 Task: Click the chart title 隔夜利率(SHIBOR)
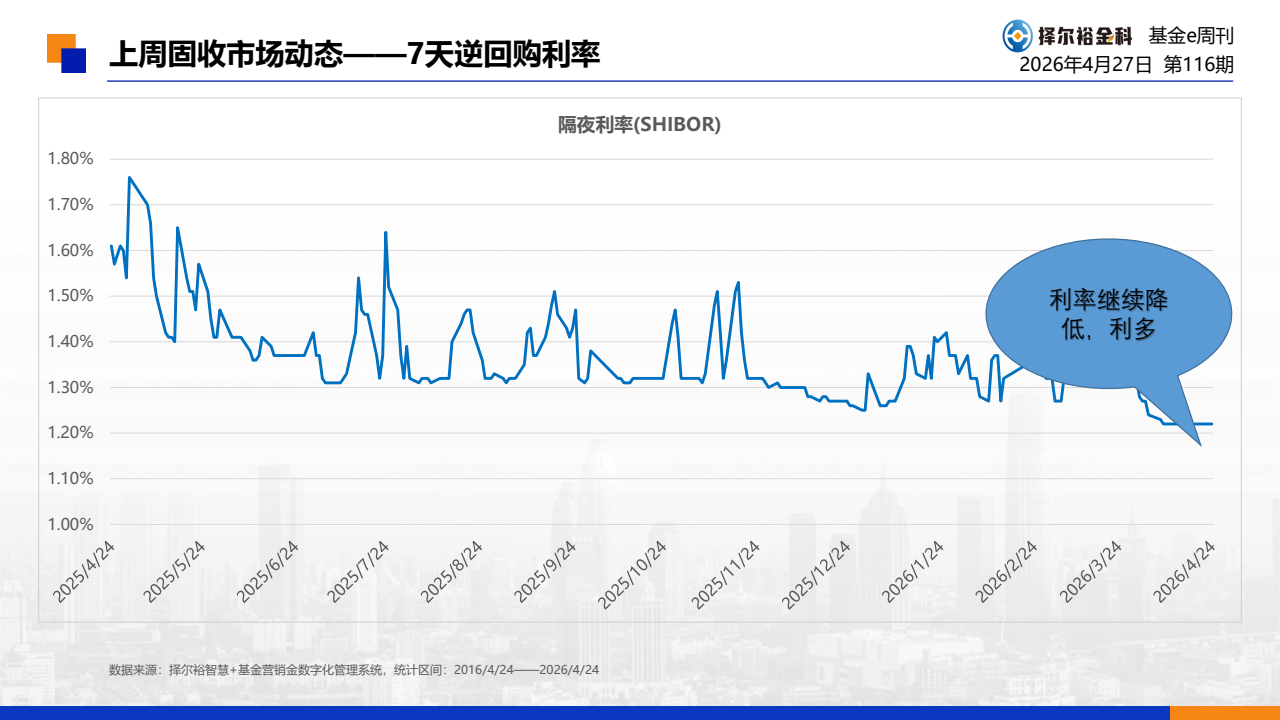639,125
